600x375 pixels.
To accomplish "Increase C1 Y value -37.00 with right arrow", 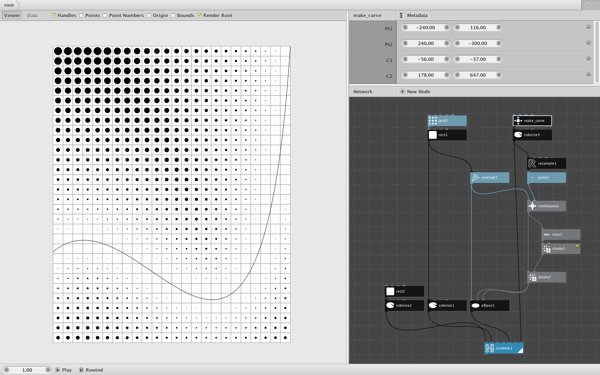I will pyautogui.click(x=499, y=59).
